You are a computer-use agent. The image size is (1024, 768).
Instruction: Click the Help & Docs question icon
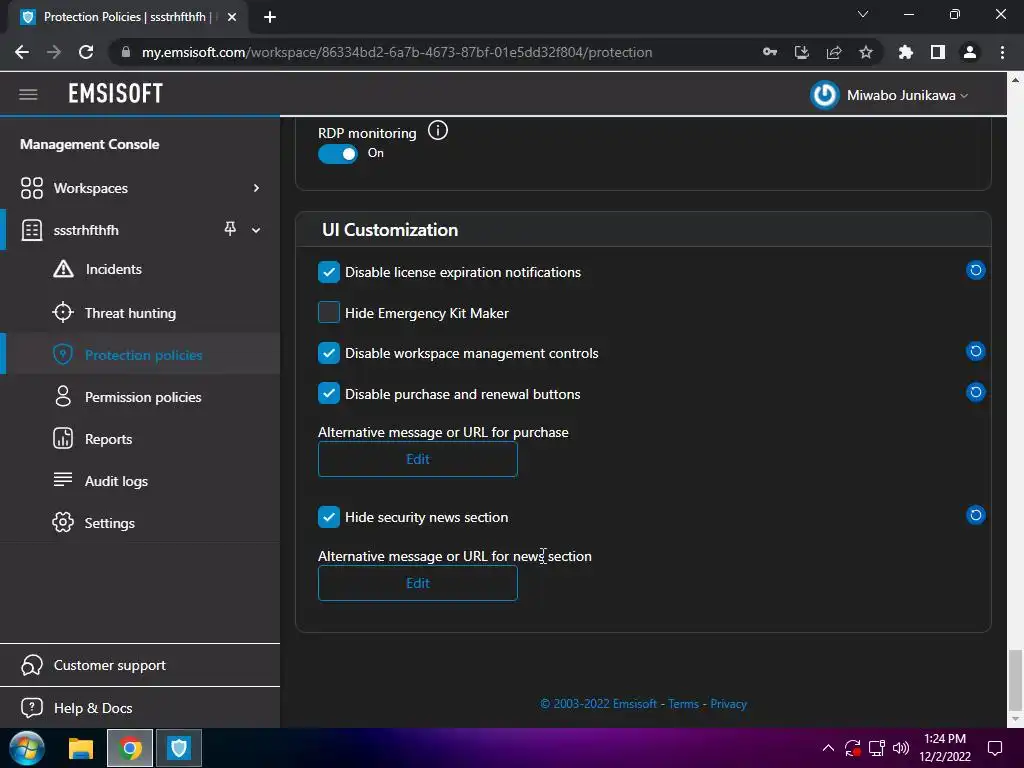pyautogui.click(x=31, y=707)
